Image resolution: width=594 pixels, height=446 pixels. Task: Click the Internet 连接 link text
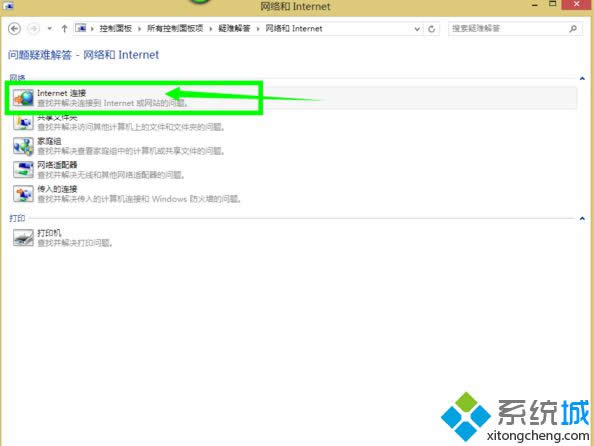pos(62,93)
